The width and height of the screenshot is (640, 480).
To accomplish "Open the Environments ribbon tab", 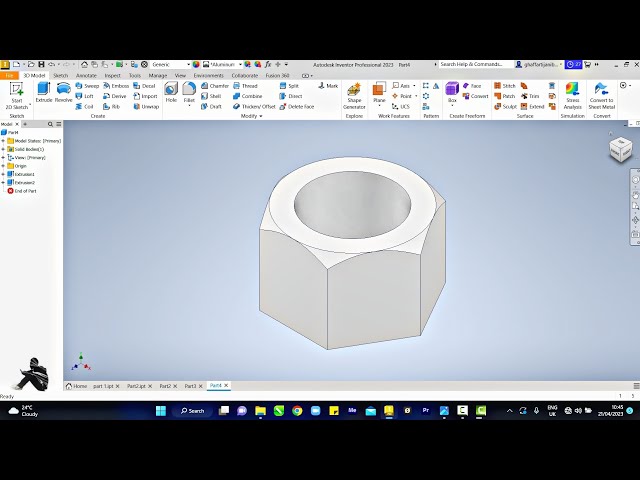I will pyautogui.click(x=209, y=76).
